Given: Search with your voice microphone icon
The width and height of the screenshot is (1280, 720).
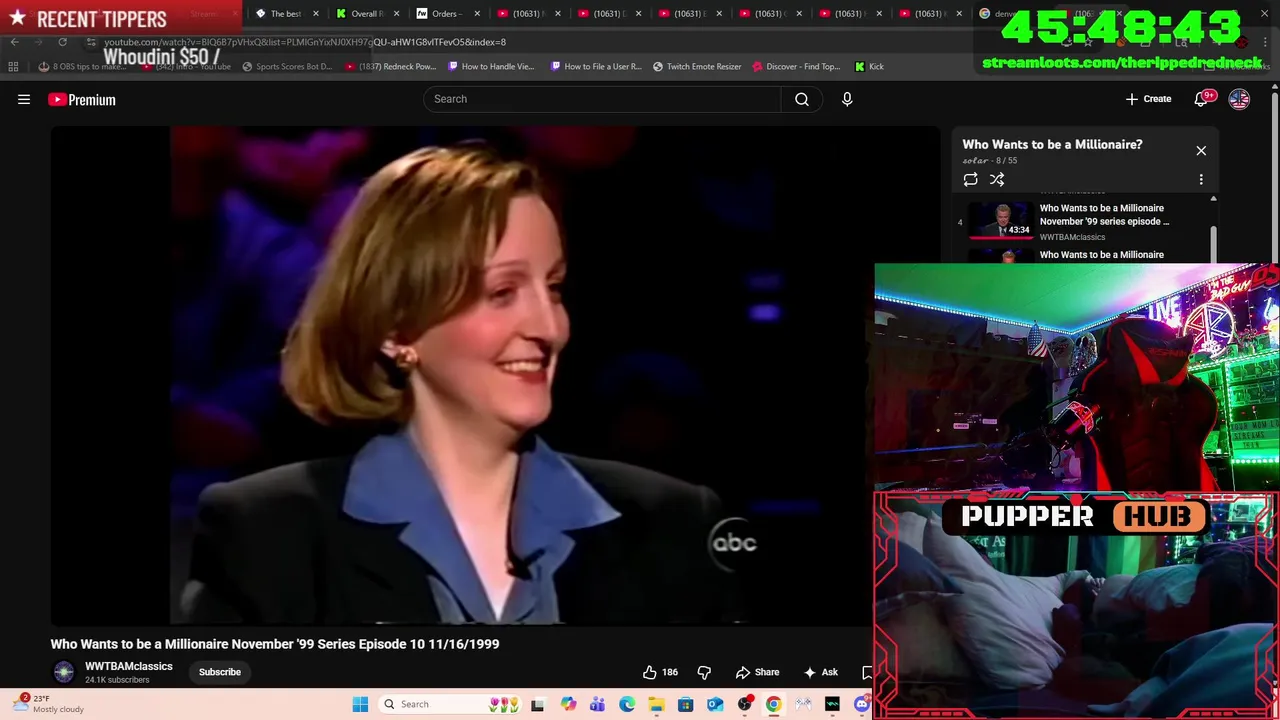Looking at the screenshot, I should pos(847,99).
